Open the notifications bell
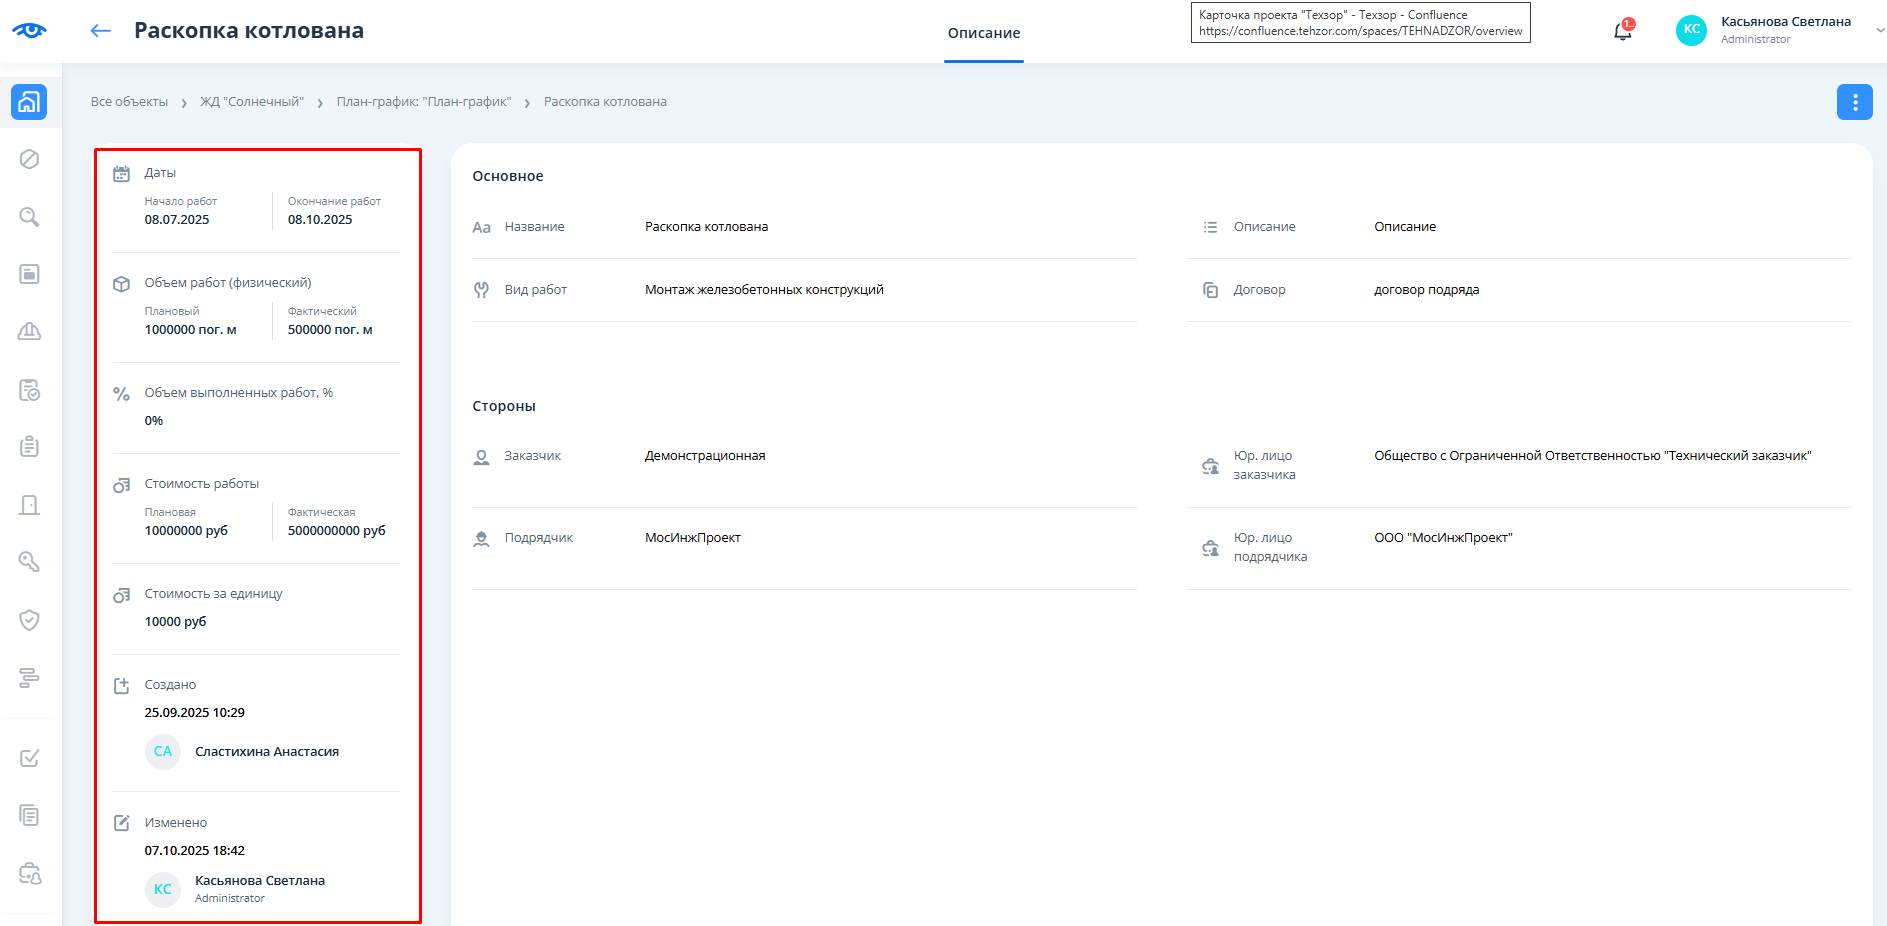Image resolution: width=1887 pixels, height=926 pixels. click(x=1622, y=31)
